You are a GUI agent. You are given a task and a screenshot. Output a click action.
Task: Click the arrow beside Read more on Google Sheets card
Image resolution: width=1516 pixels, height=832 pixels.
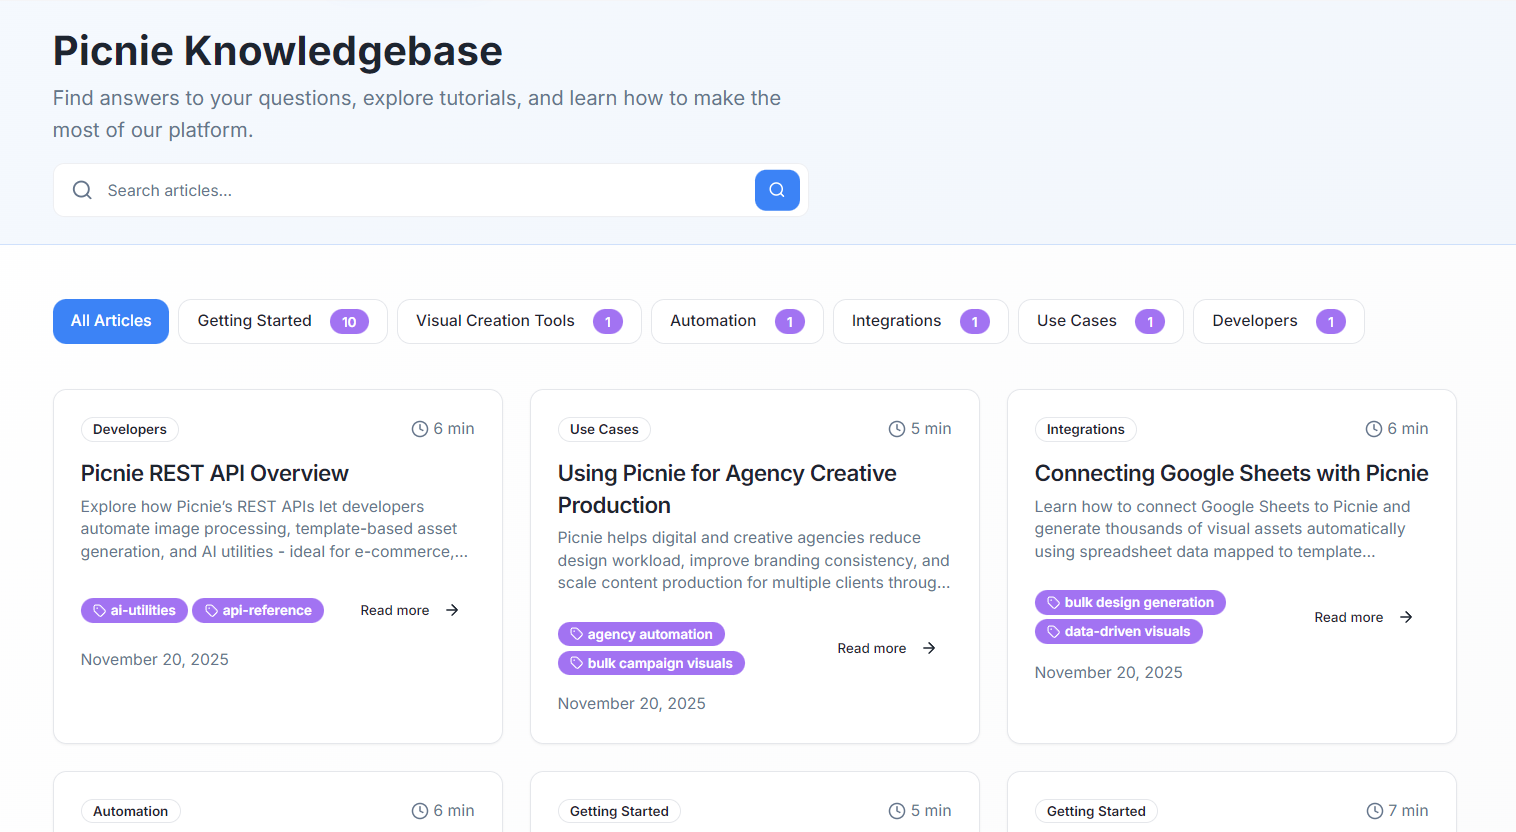tap(1407, 617)
